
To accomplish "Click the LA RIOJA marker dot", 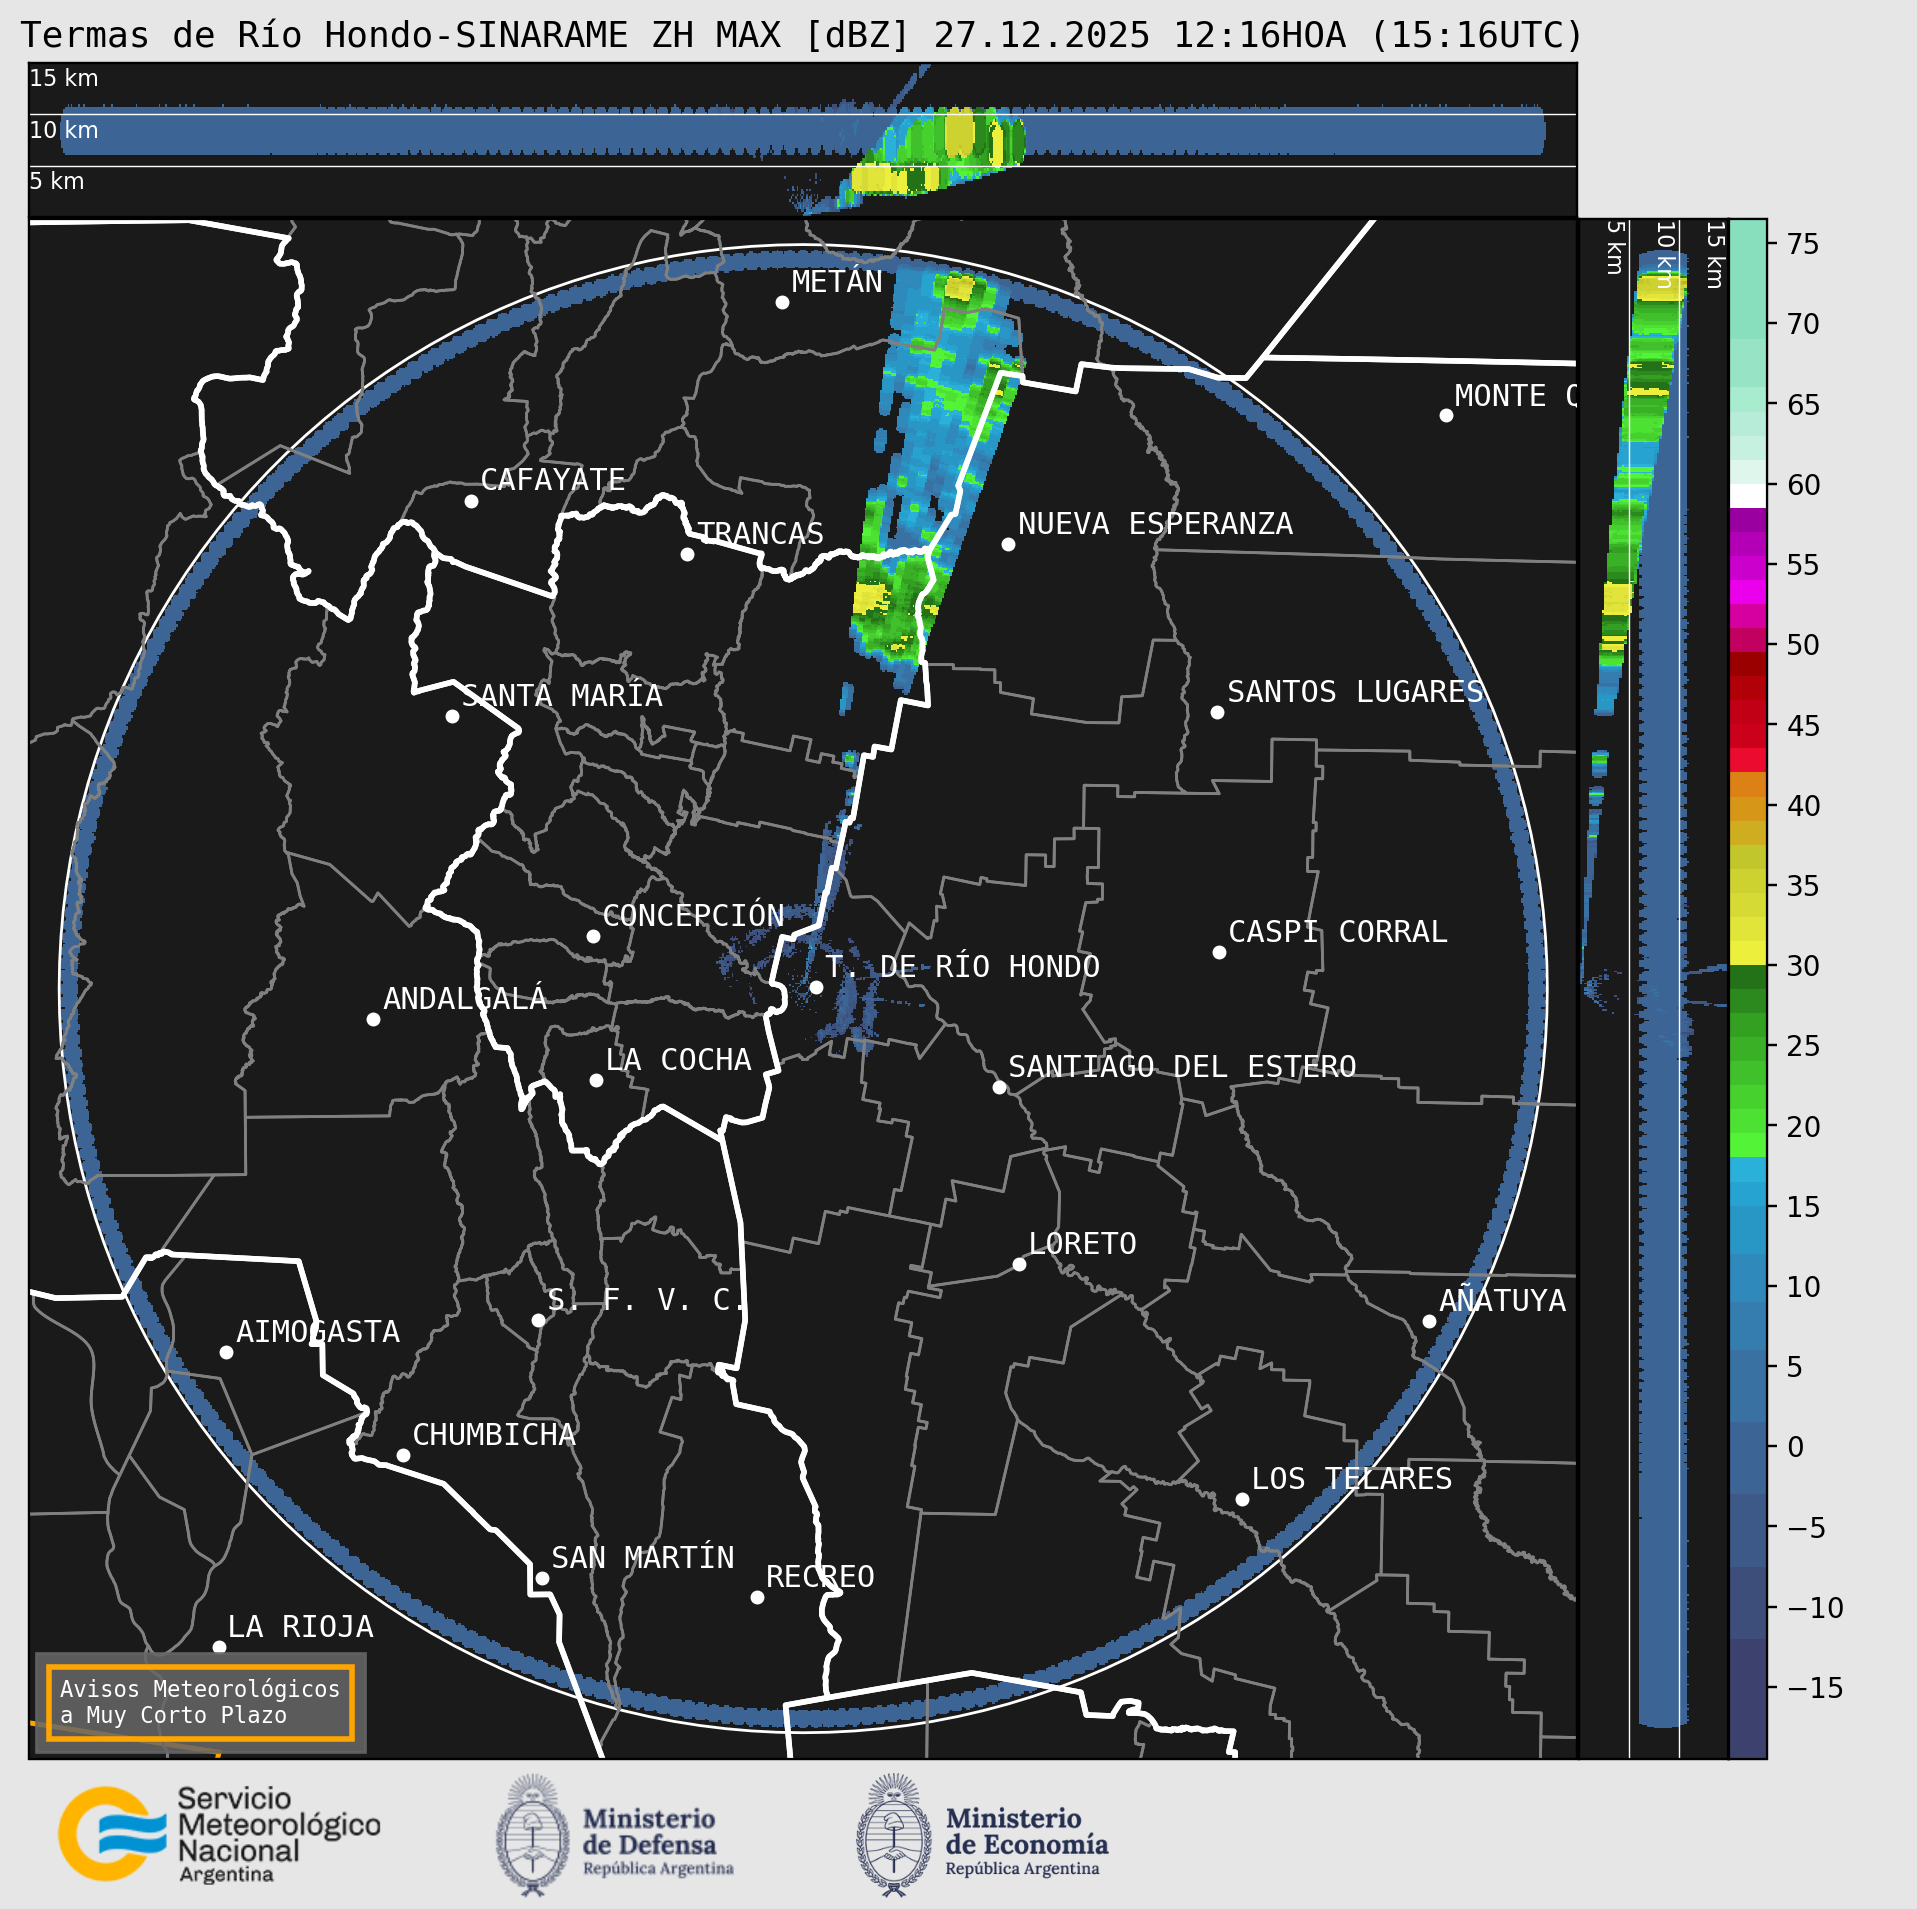I will [x=219, y=1647].
